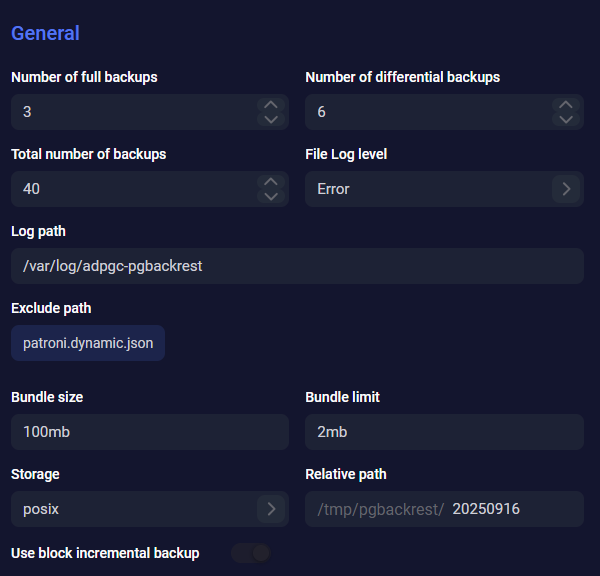
Task: Select the patroni.dynamic.json exclude path tag
Action: coord(88,343)
